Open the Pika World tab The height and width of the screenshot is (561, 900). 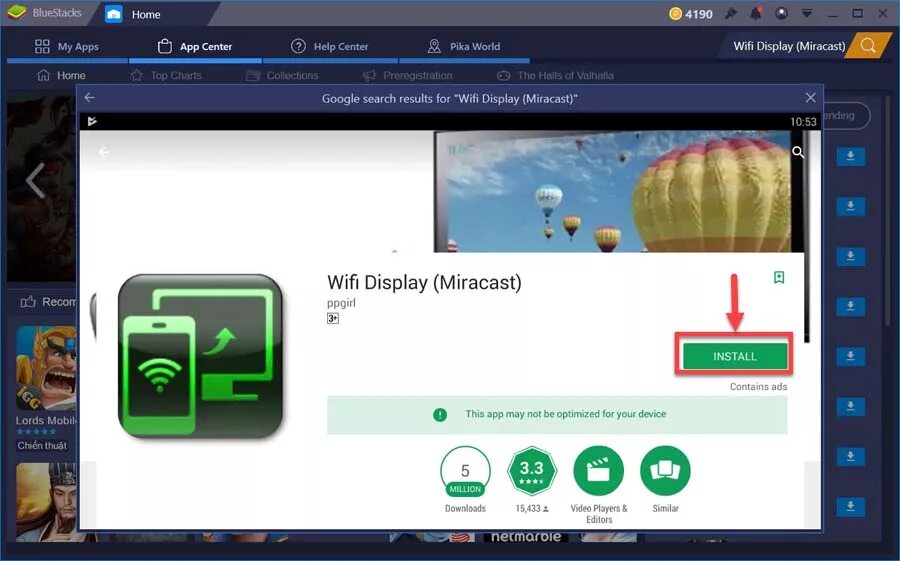(464, 47)
